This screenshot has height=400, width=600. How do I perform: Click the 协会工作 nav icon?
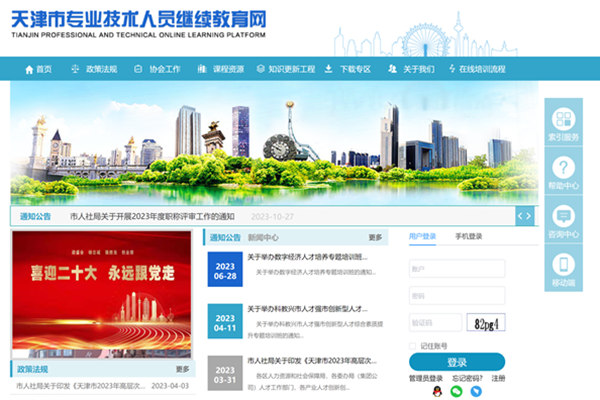(x=138, y=69)
